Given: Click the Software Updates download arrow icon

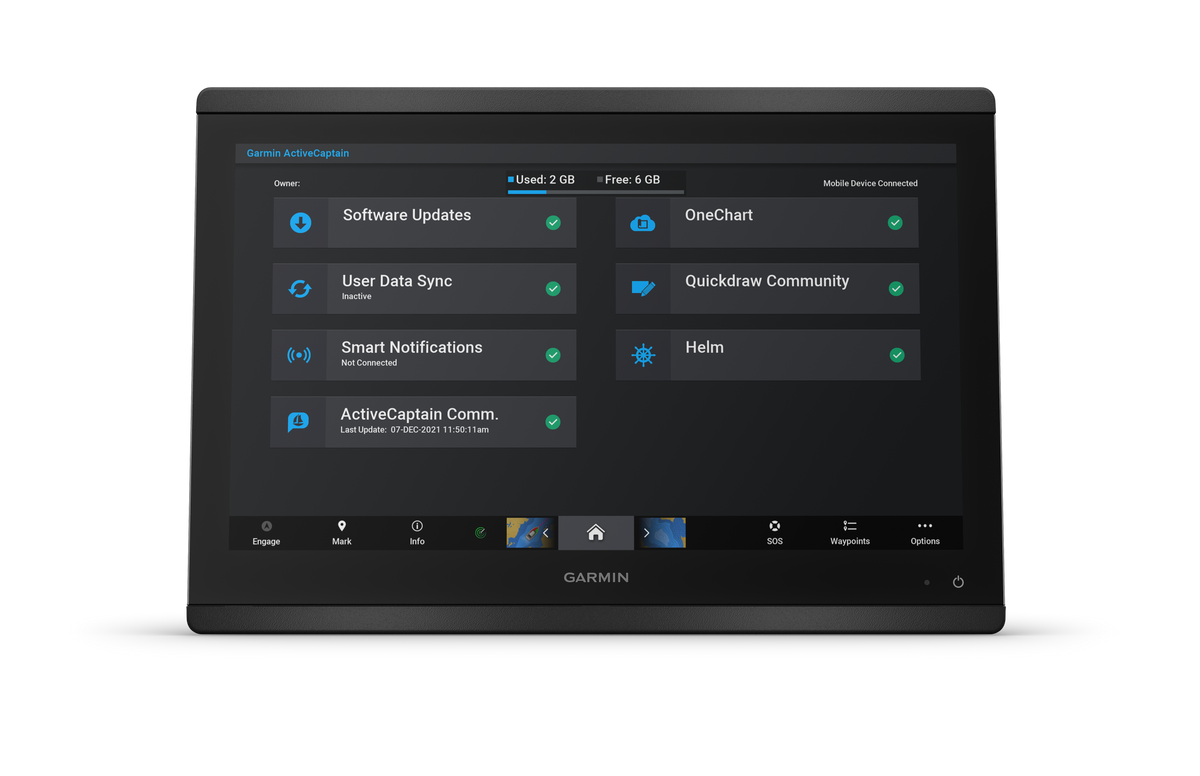Looking at the screenshot, I should 300,223.
